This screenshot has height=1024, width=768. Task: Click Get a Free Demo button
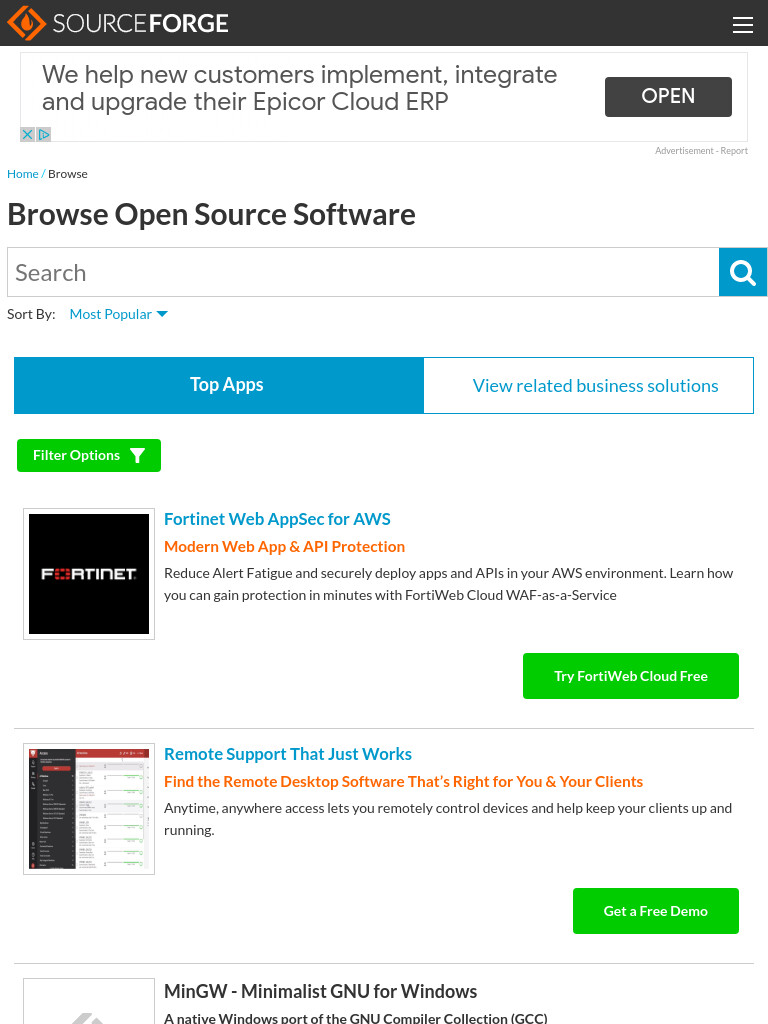tap(656, 911)
